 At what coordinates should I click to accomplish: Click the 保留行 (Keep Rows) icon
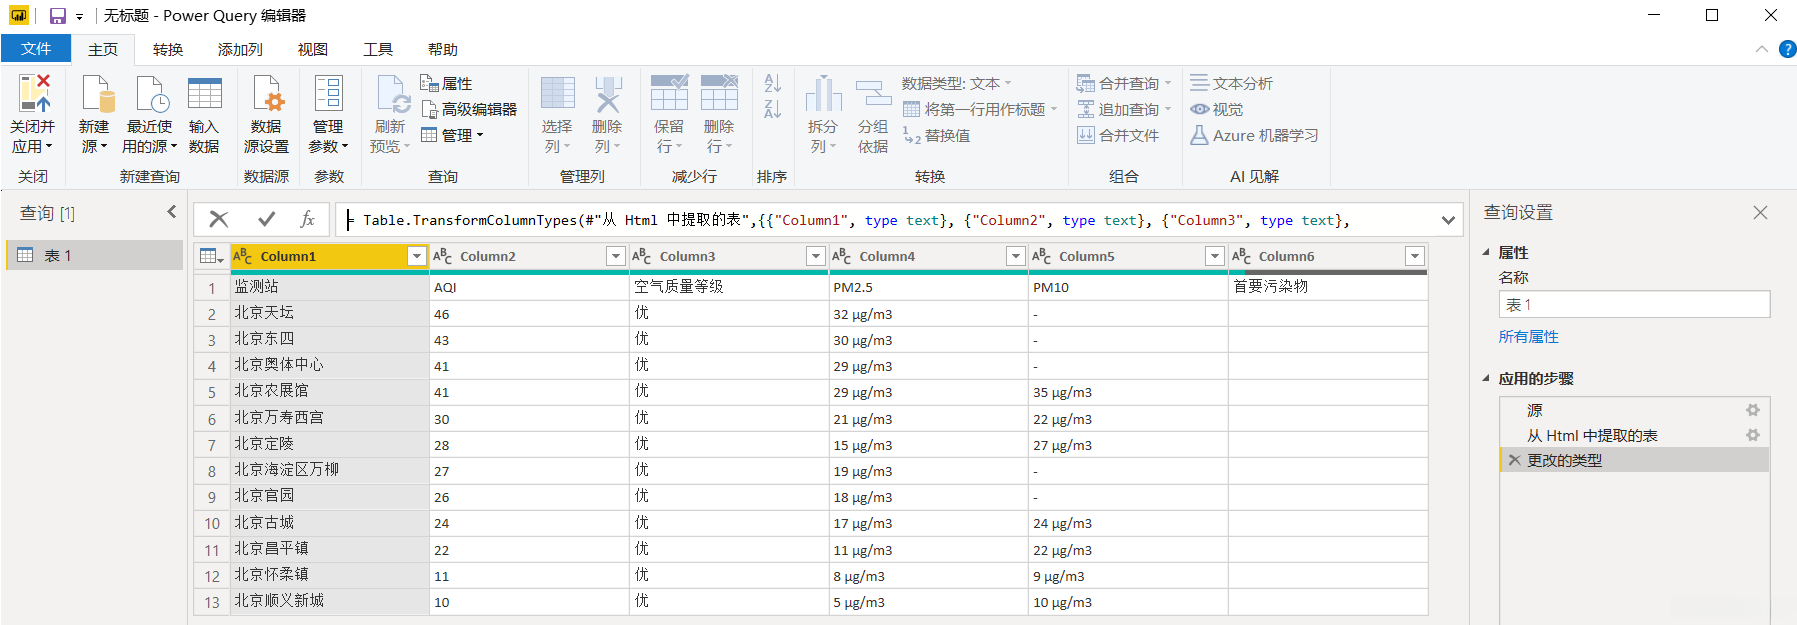pos(669,93)
